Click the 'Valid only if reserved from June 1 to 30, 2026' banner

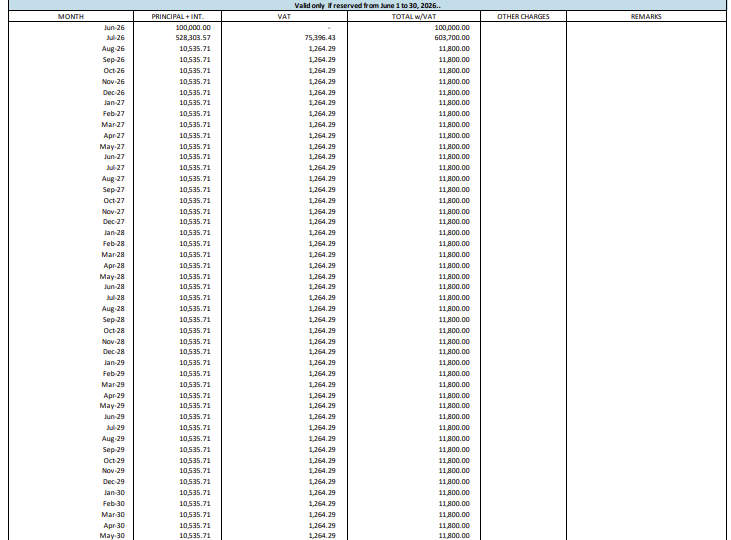367,6
